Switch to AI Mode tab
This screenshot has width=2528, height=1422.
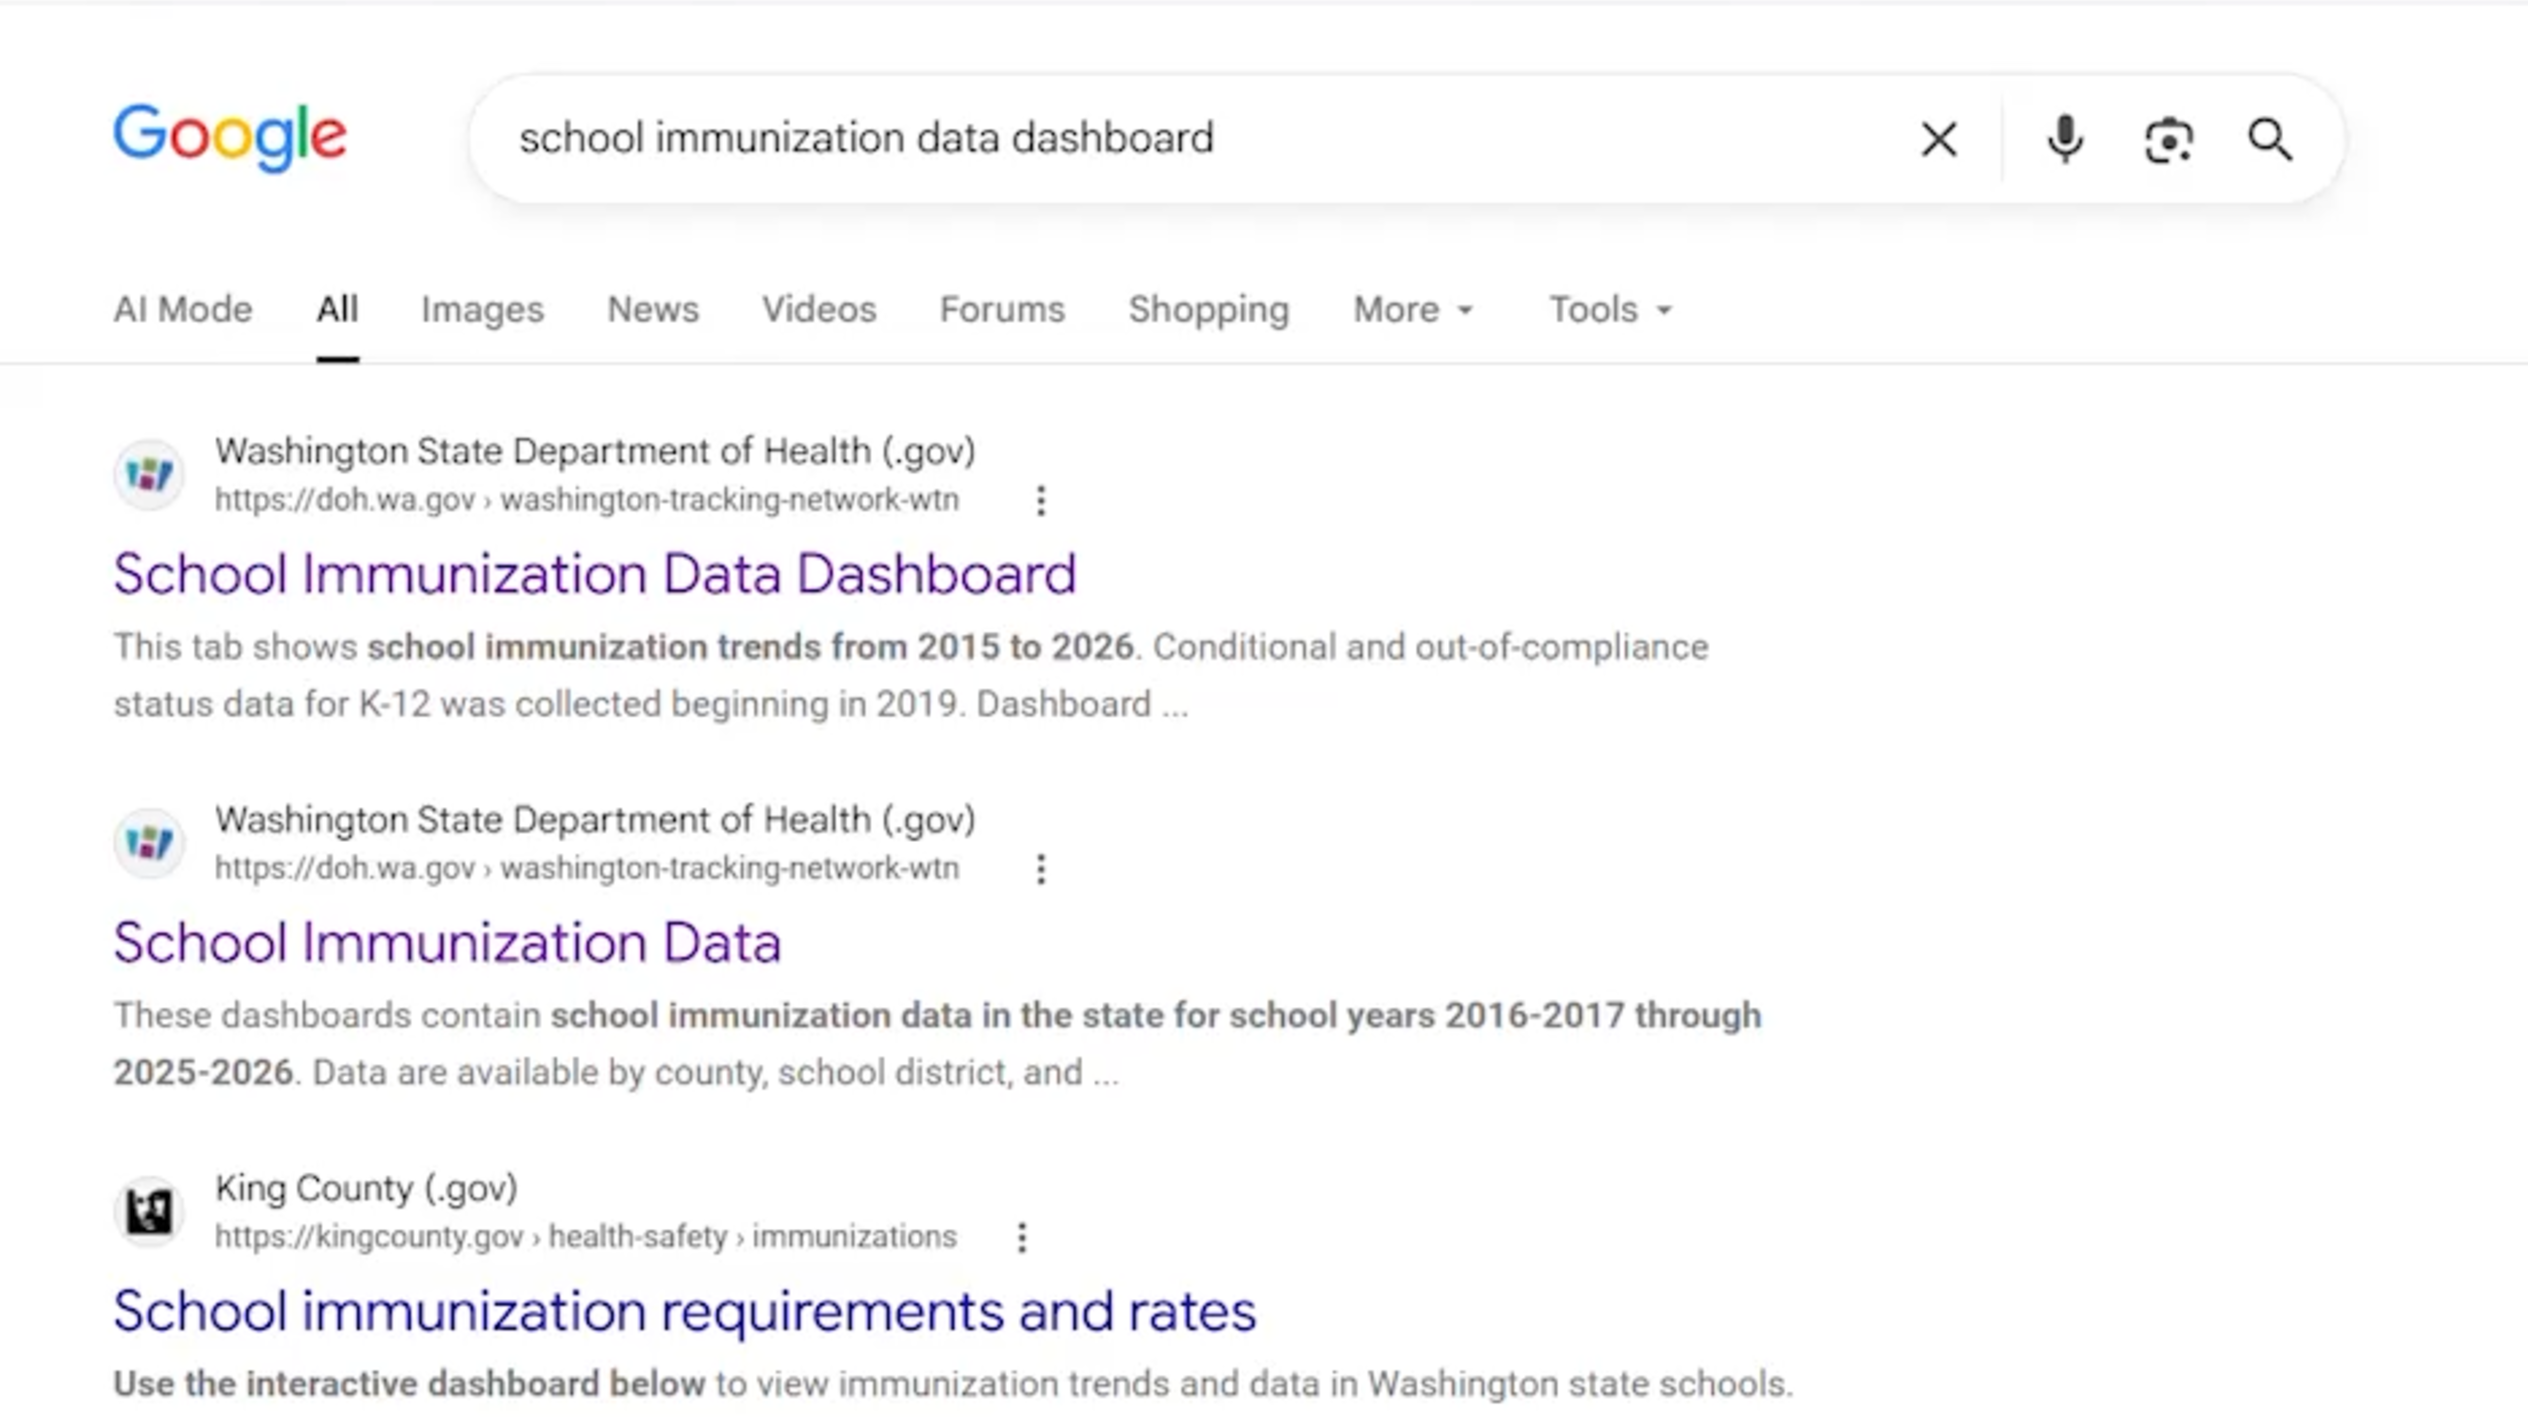183,309
